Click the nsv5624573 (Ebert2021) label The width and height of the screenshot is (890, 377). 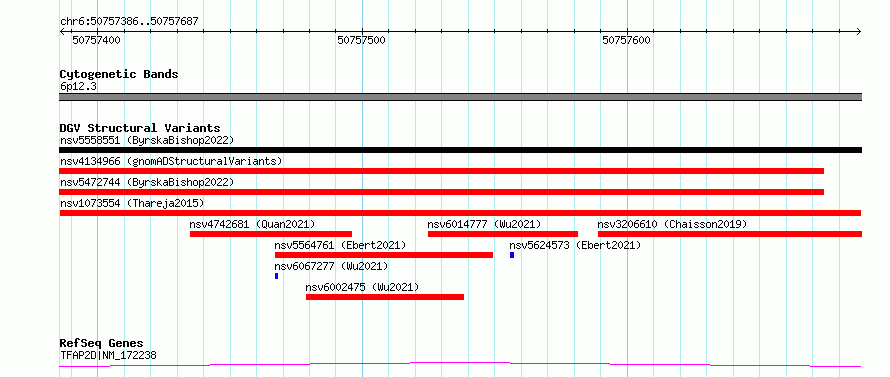coord(575,245)
